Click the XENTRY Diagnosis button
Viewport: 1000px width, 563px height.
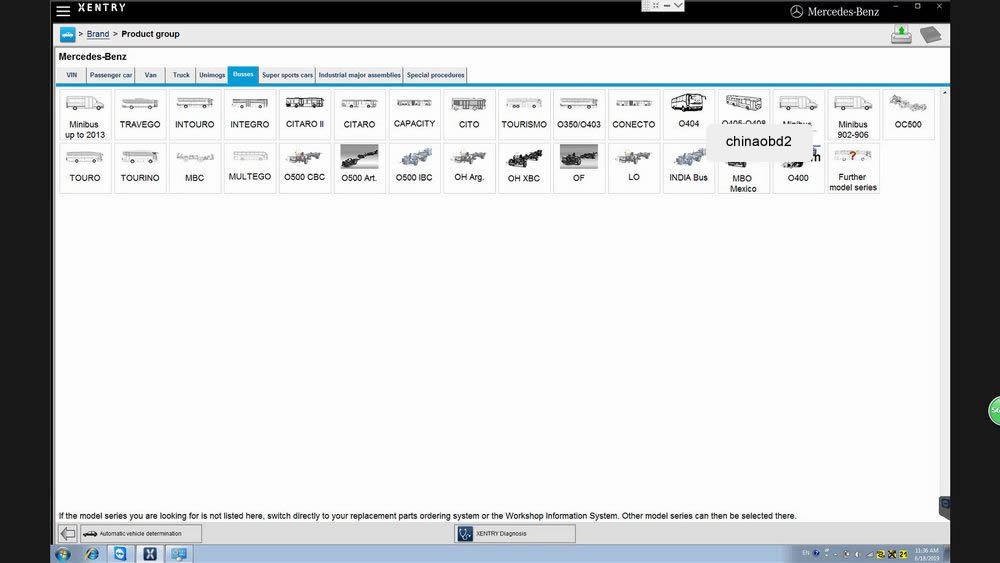coord(515,534)
